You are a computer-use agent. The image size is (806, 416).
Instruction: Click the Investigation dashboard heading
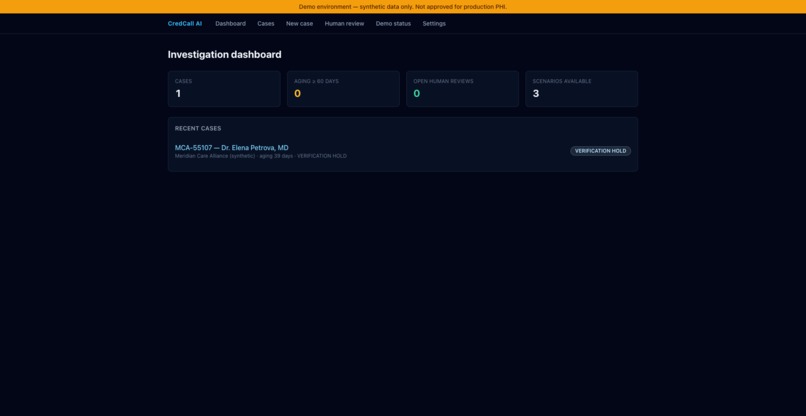pos(225,55)
